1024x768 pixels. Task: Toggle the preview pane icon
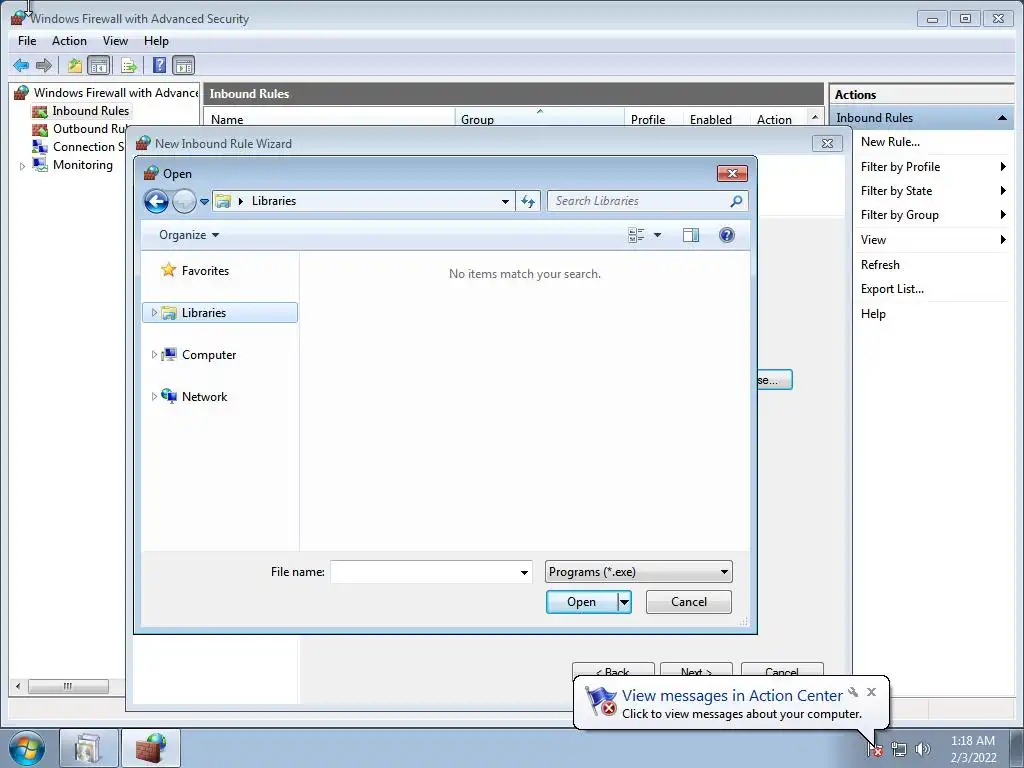tap(691, 235)
